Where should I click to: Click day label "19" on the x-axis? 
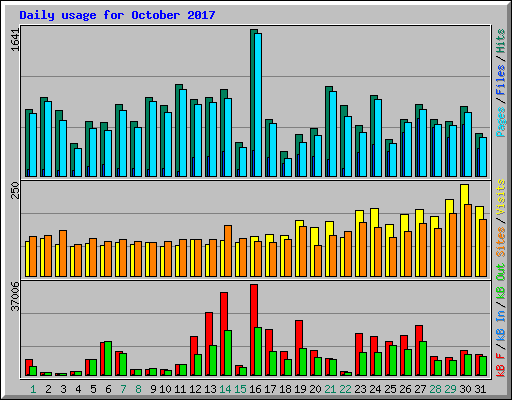coord(300,389)
